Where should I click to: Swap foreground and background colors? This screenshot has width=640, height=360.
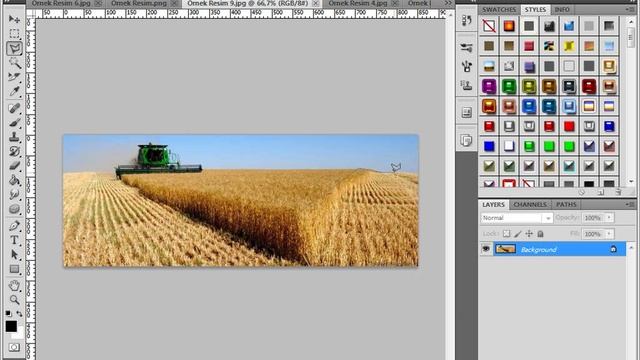pos(20,313)
